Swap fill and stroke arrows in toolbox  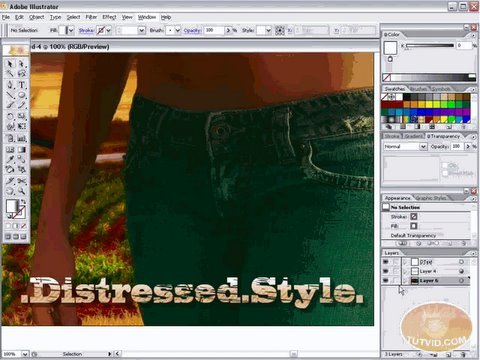pyautogui.click(x=23, y=202)
